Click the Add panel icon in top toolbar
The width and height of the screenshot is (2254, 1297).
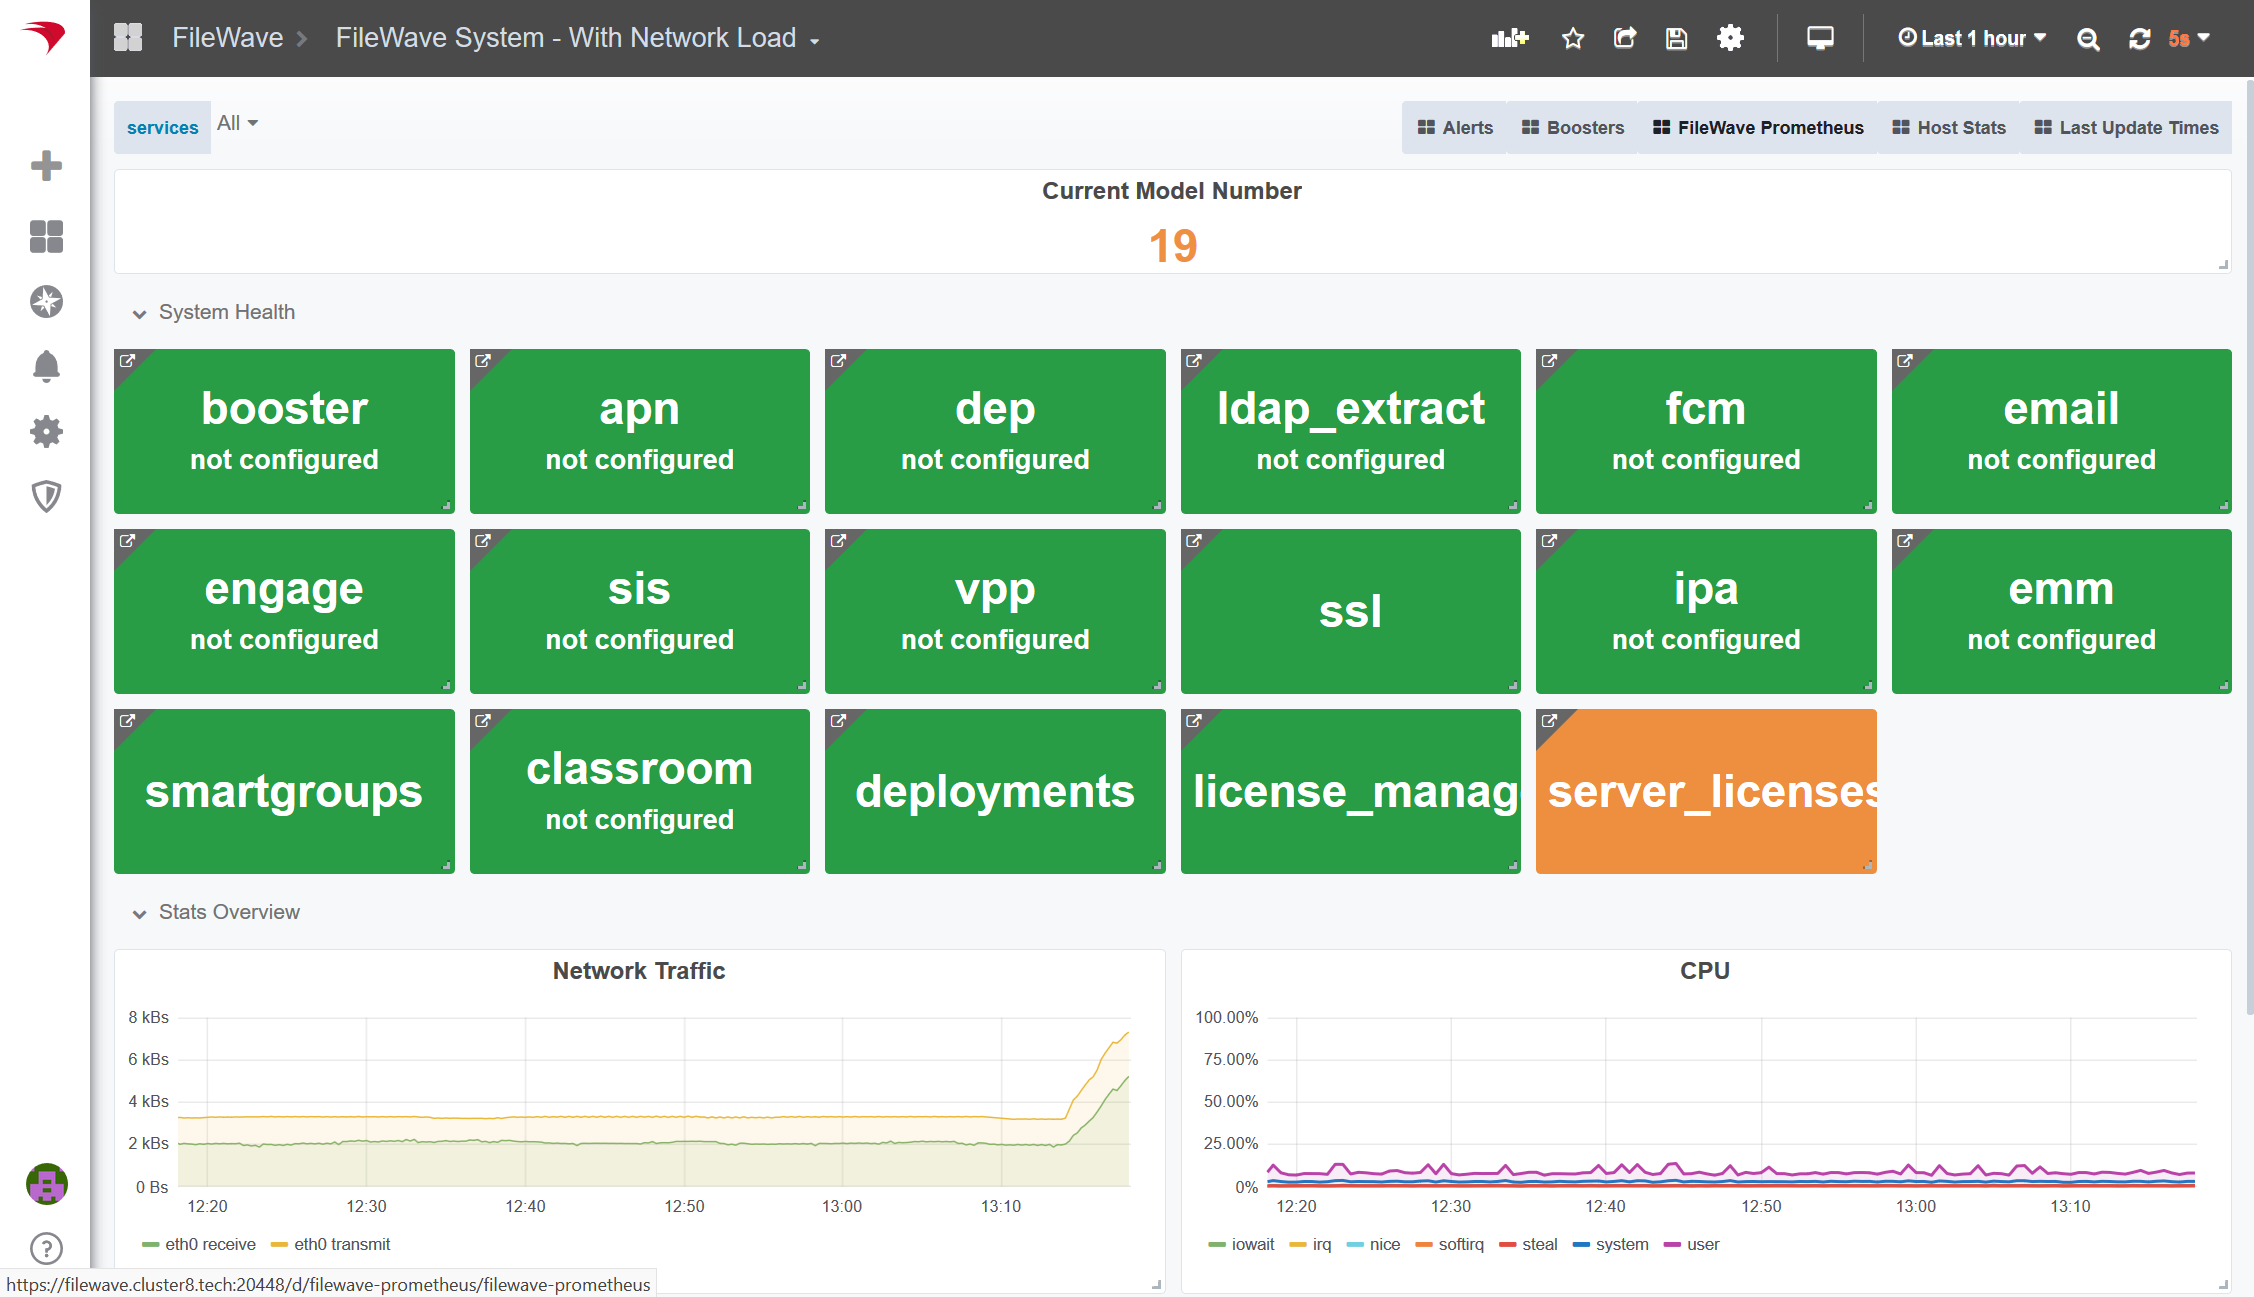pyautogui.click(x=1509, y=38)
